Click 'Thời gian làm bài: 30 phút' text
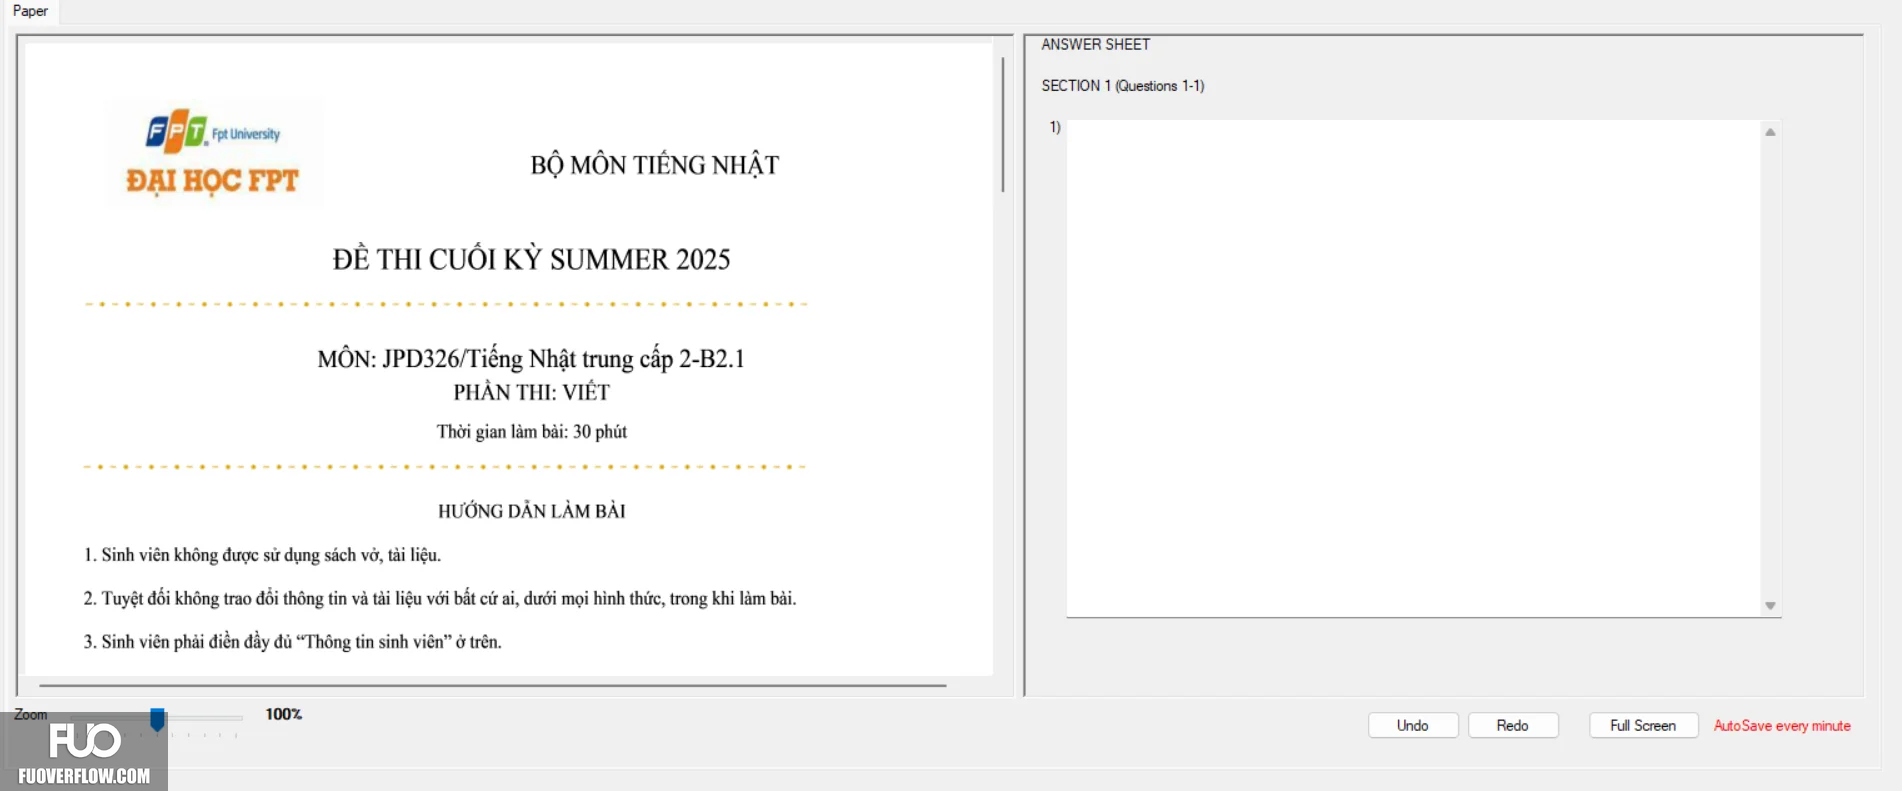 pyautogui.click(x=531, y=432)
